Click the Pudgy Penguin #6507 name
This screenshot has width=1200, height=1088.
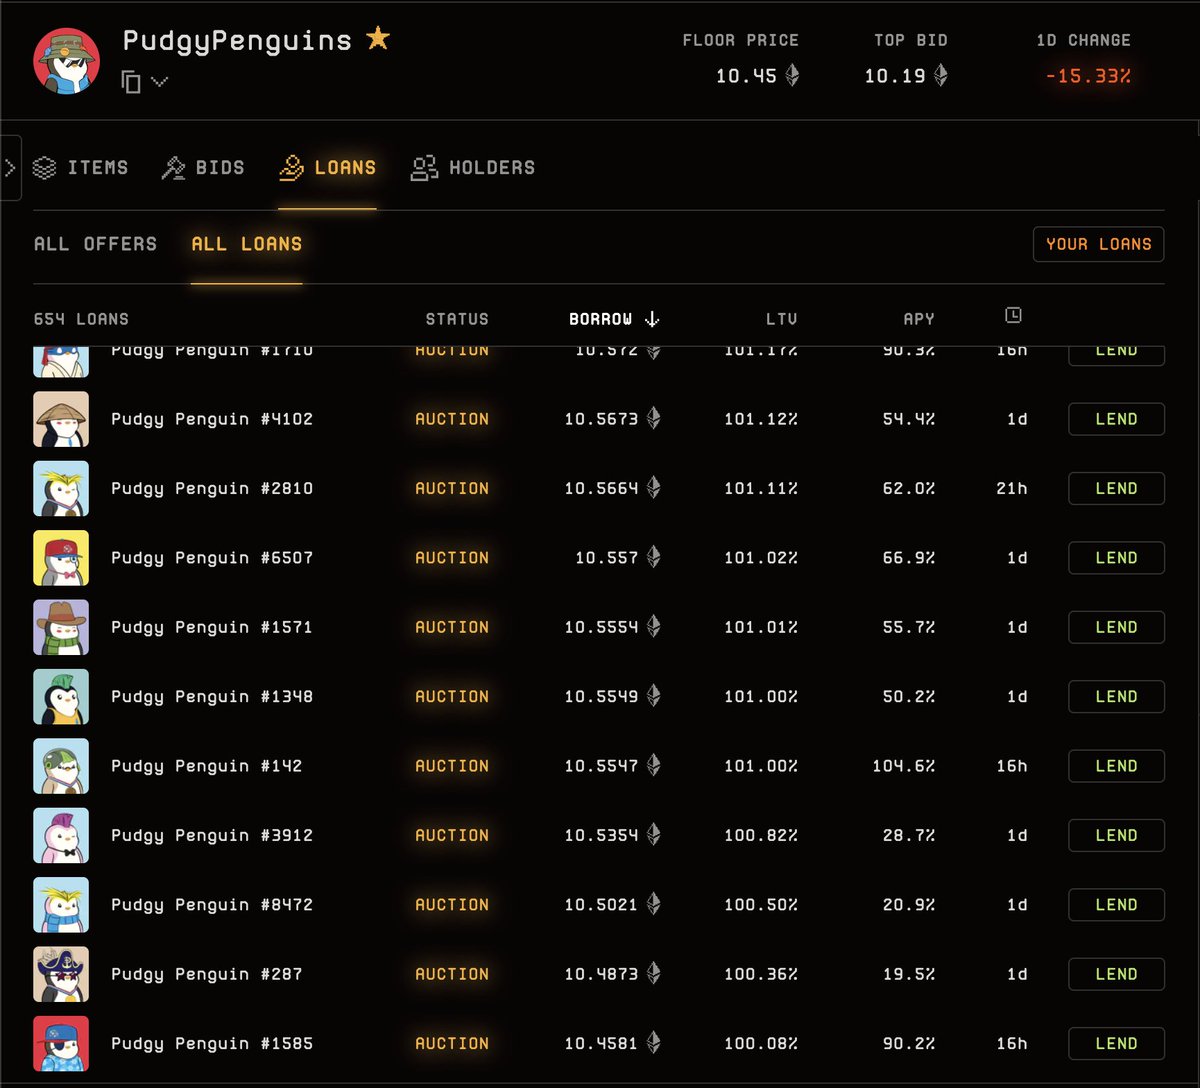point(212,558)
